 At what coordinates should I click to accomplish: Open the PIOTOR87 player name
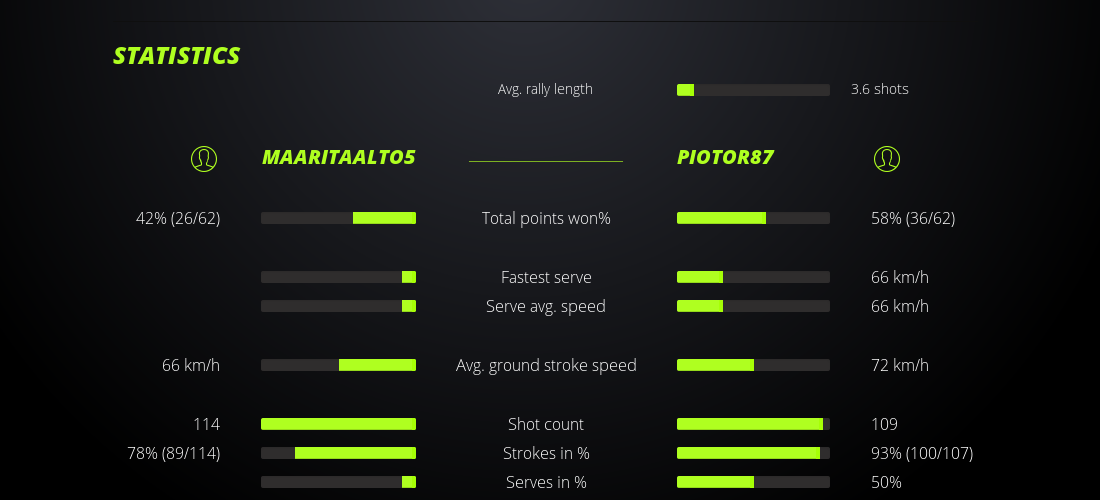(725, 158)
